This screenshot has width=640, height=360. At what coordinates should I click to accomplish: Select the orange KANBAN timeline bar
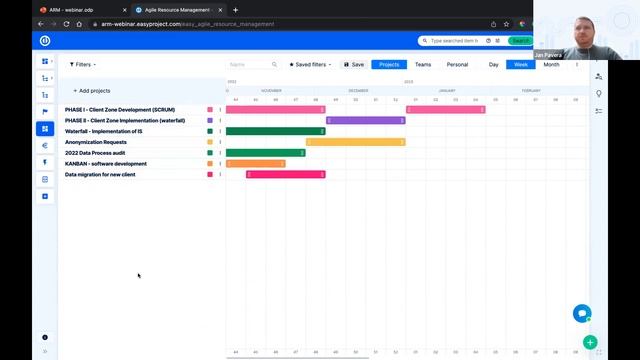256,164
